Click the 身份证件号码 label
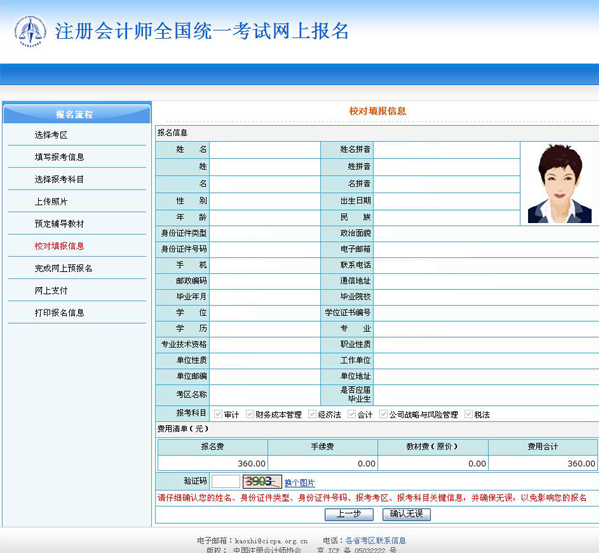The image size is (600, 553). [x=184, y=249]
